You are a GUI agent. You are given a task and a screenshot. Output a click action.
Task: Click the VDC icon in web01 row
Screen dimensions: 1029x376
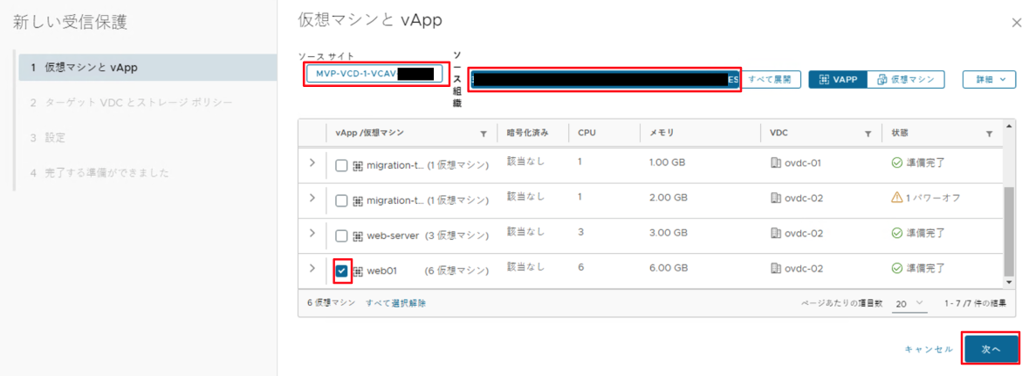coord(776,268)
